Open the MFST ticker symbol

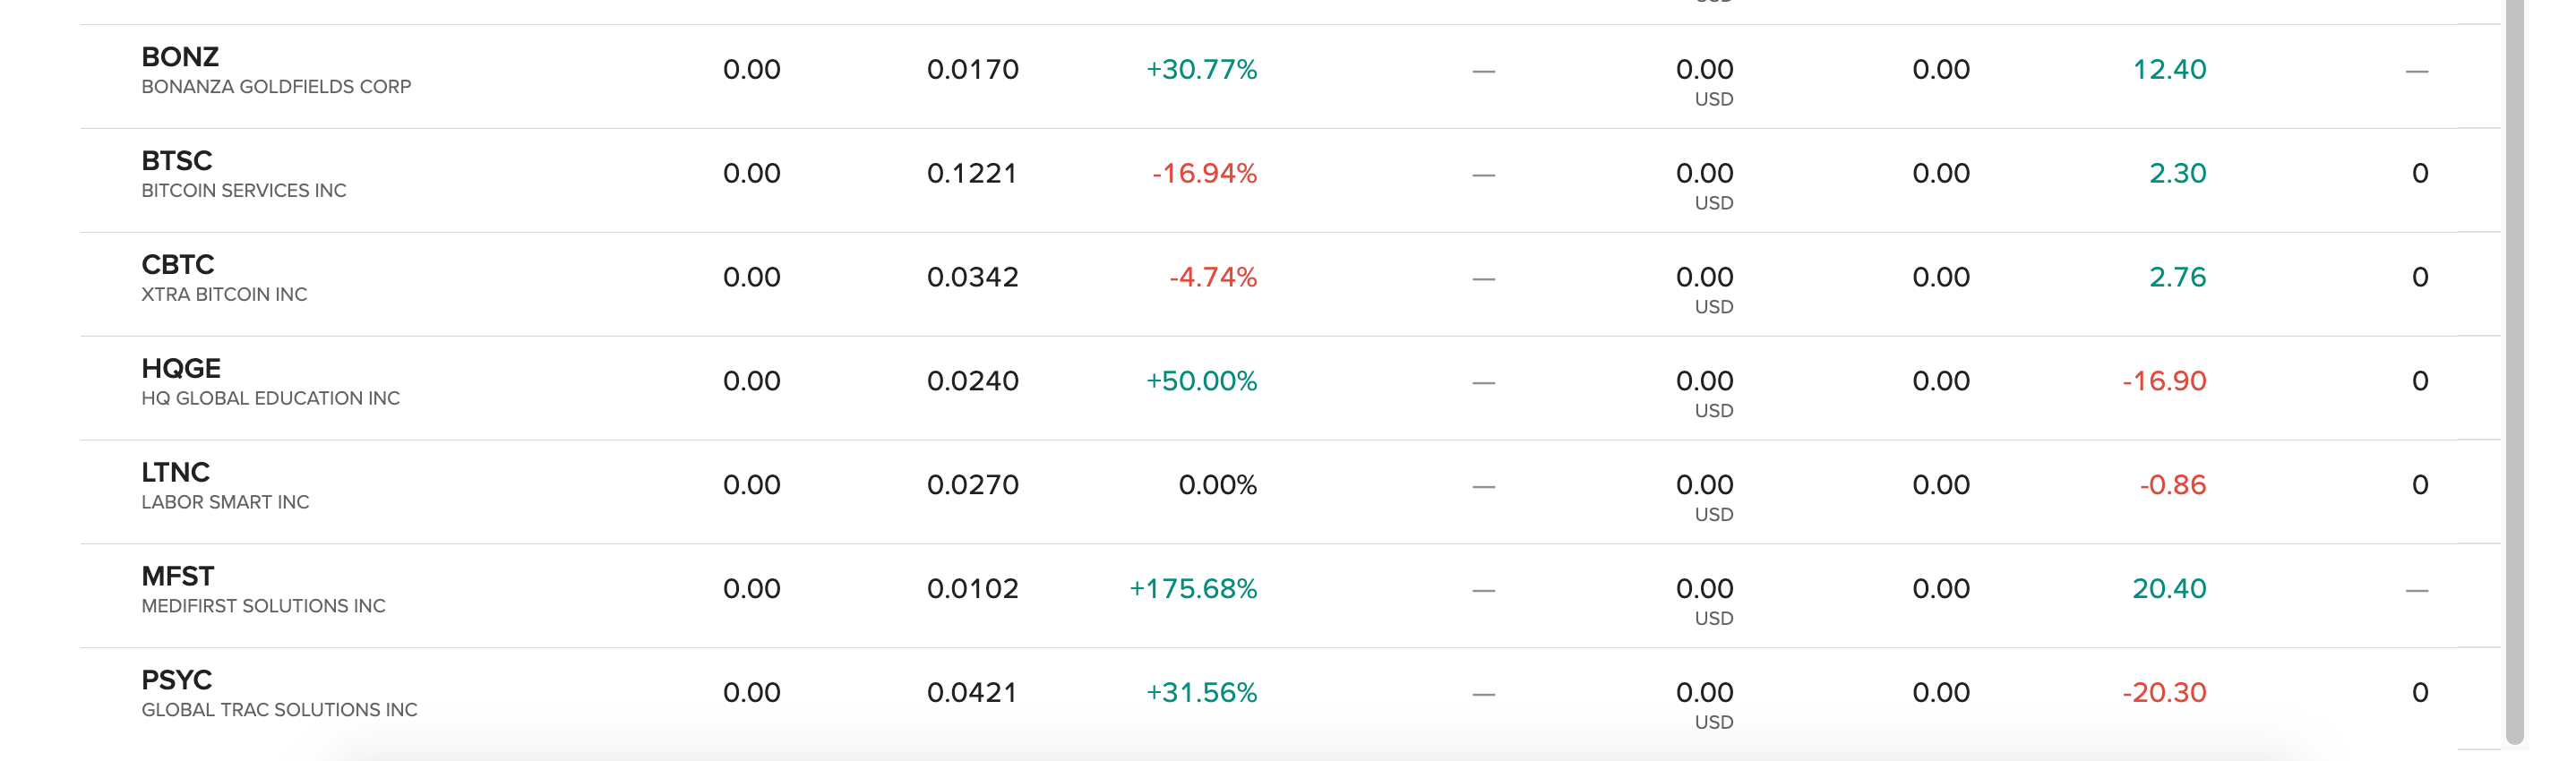tap(178, 577)
